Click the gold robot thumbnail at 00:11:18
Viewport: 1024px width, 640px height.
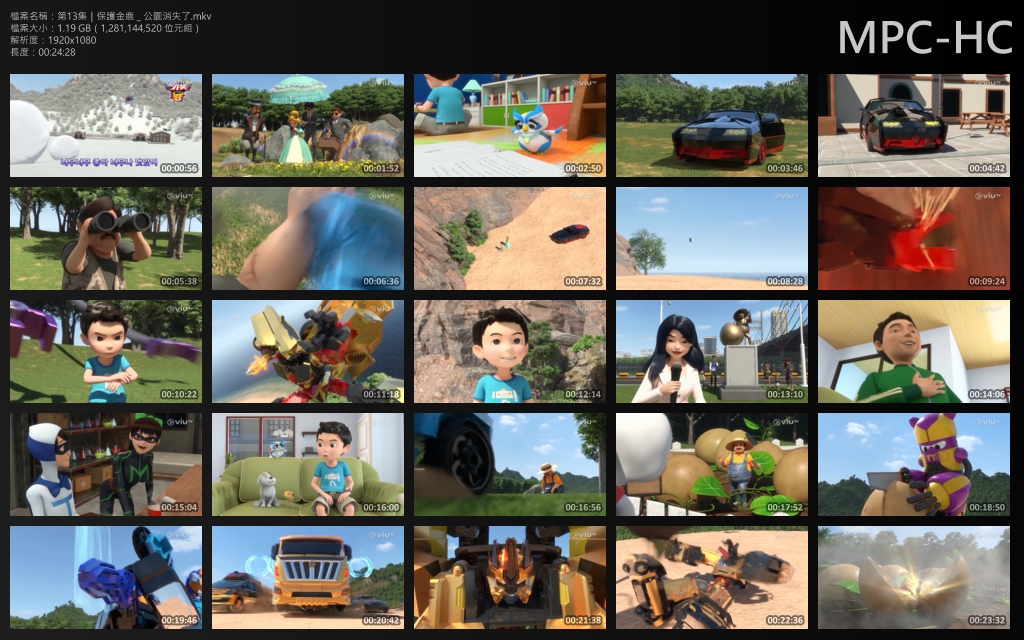click(x=308, y=351)
